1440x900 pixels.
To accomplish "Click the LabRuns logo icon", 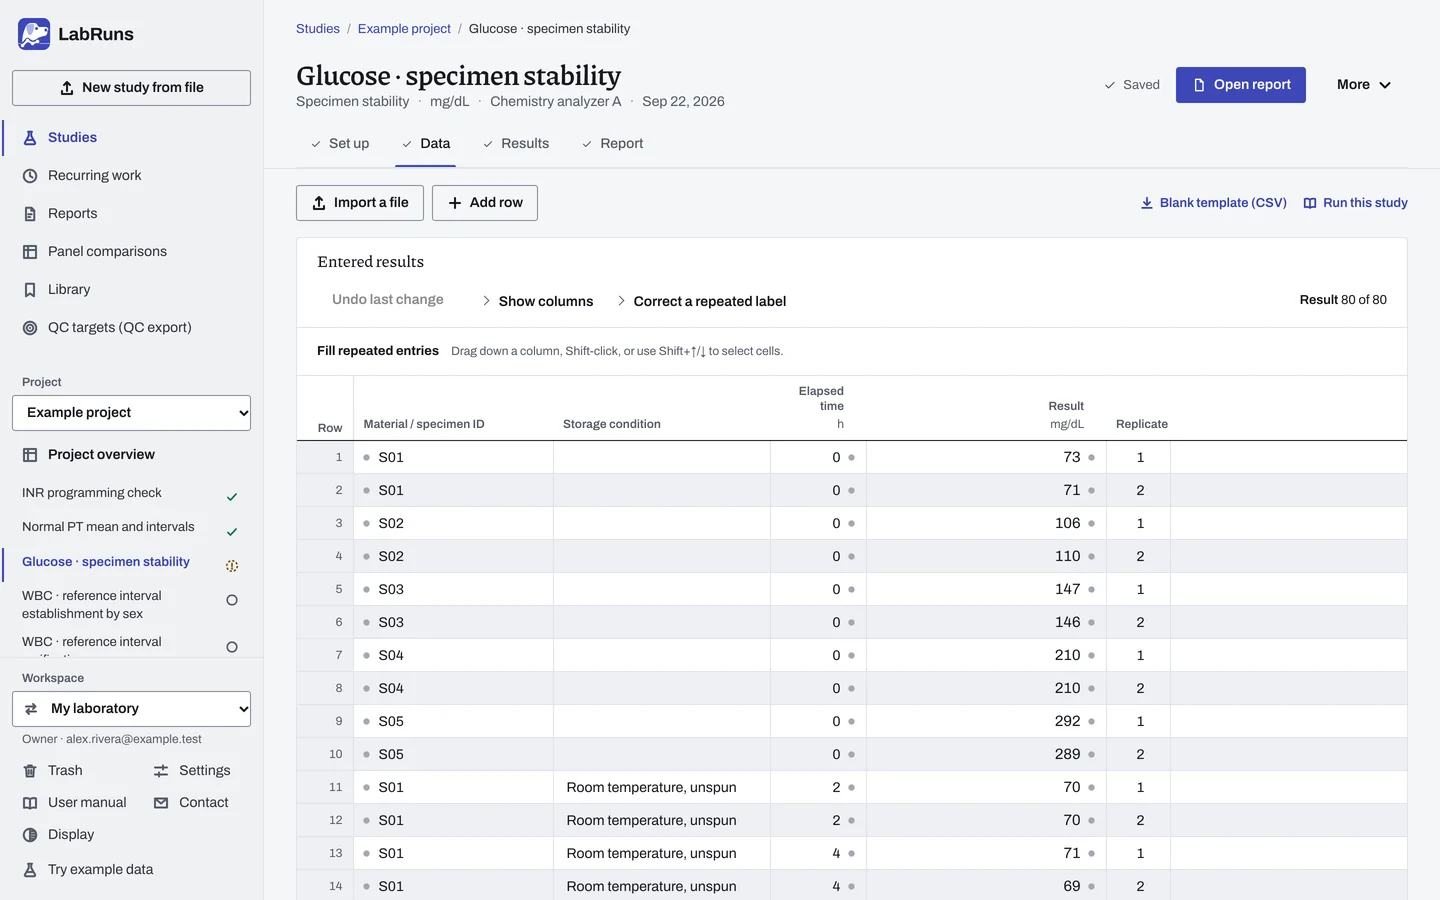I will 34,34.
